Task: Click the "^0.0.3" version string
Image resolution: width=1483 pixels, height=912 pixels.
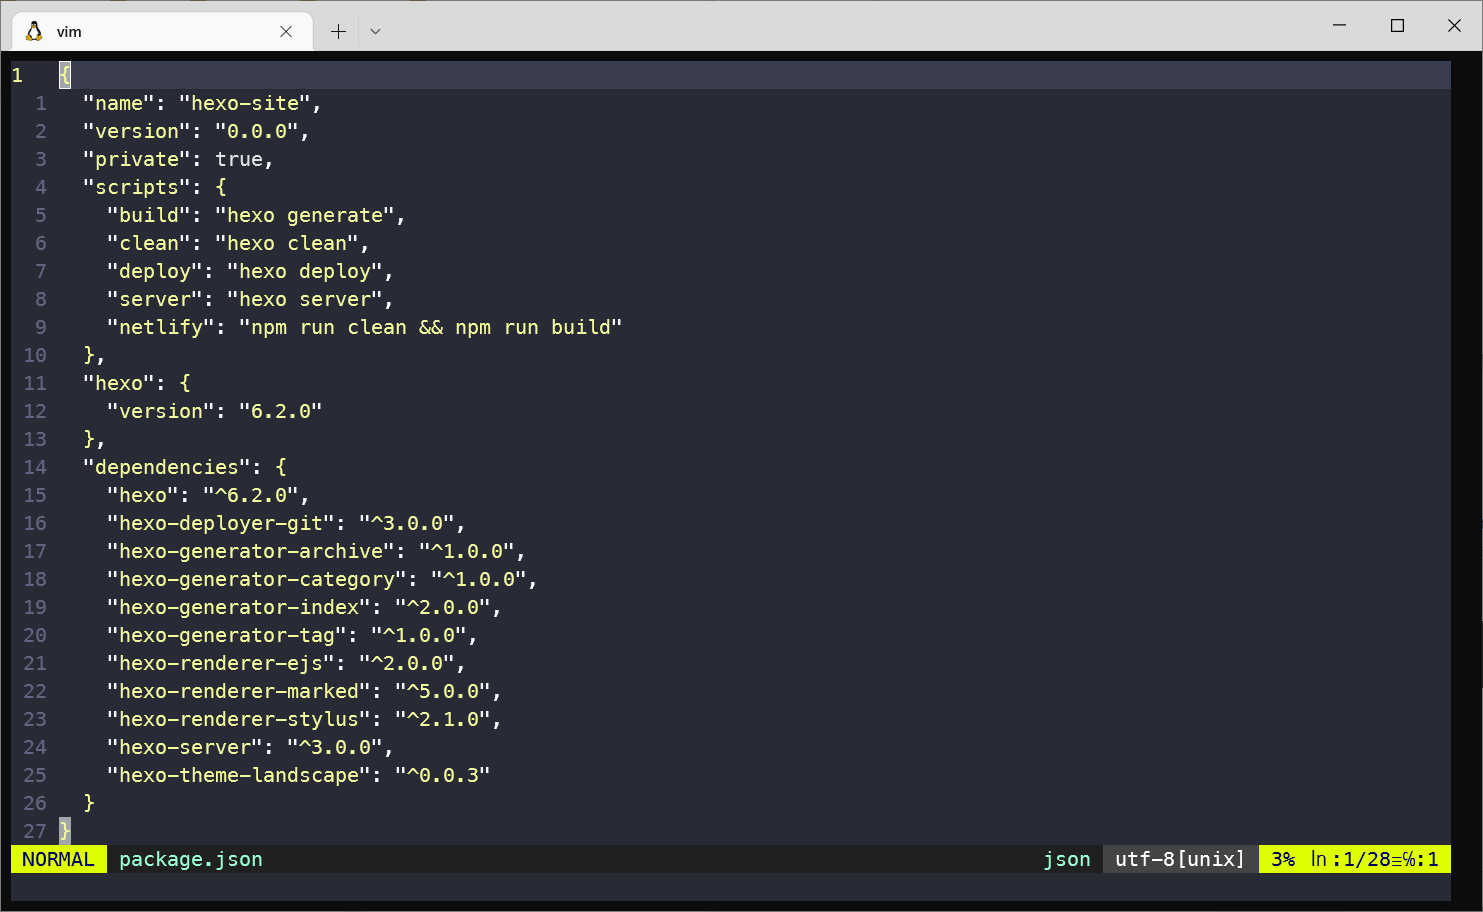Action: pos(443,775)
